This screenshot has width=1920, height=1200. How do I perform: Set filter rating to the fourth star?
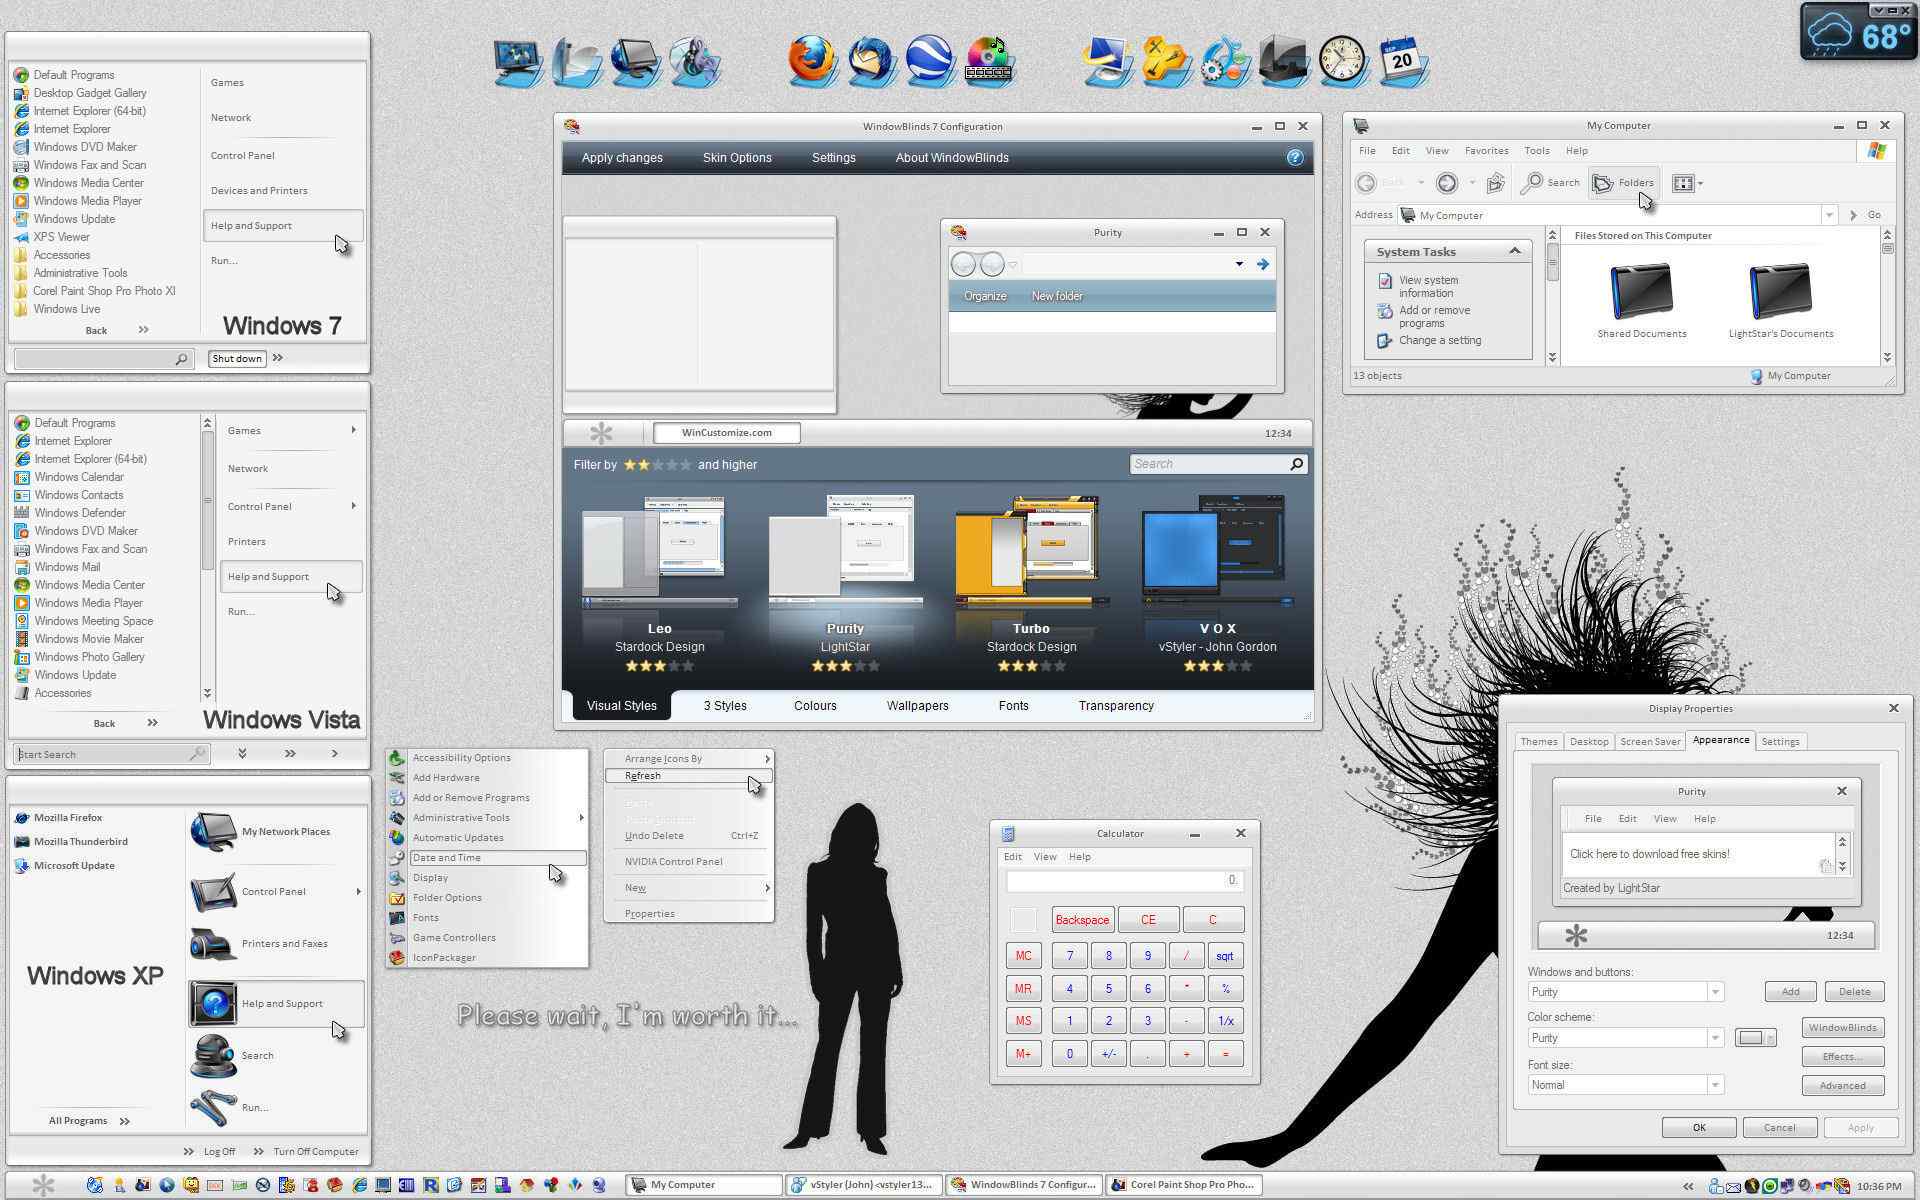coord(672,465)
